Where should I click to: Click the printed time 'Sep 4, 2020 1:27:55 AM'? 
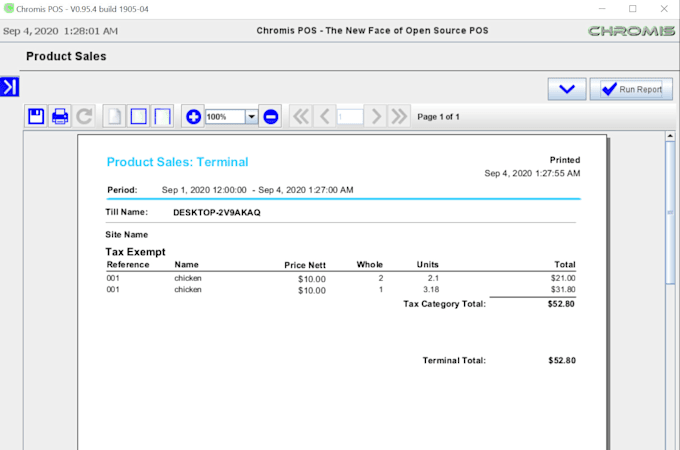pyautogui.click(x=532, y=173)
